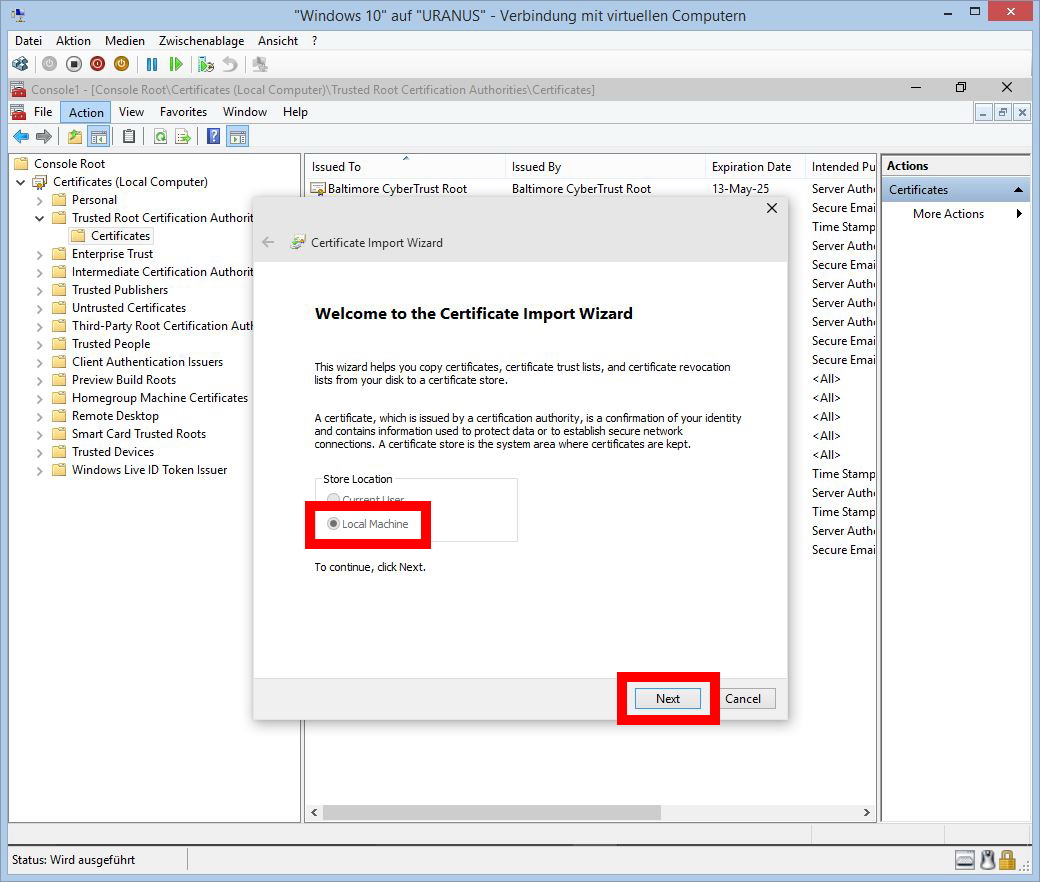Expand the Personal certificates folder
1040x882 pixels.
pyautogui.click(x=40, y=200)
